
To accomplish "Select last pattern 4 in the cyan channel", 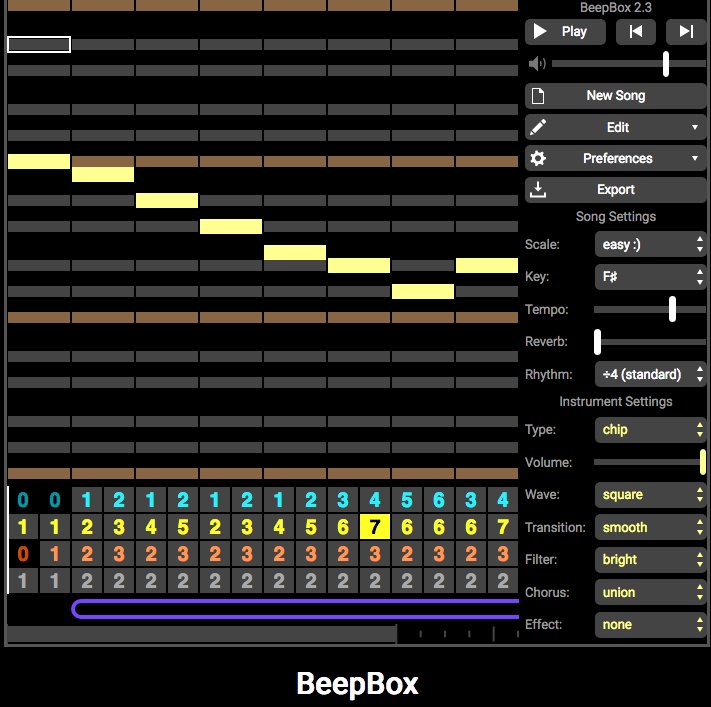I will click(x=503, y=500).
